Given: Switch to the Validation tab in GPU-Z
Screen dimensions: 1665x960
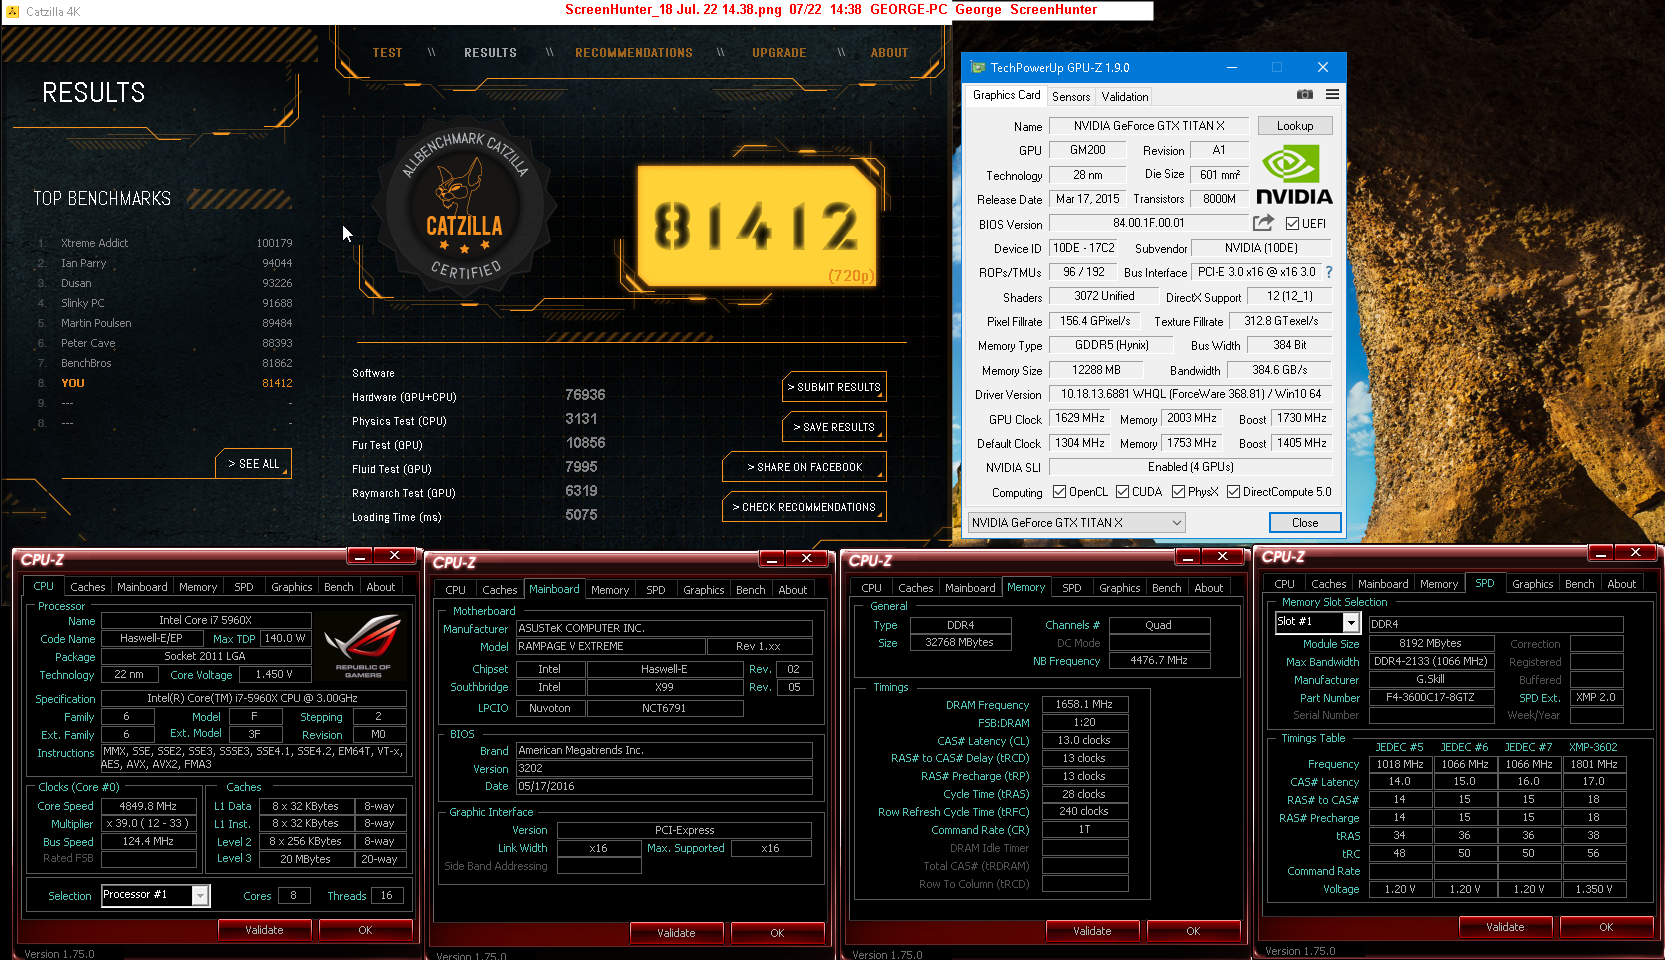Looking at the screenshot, I should pyautogui.click(x=1124, y=96).
